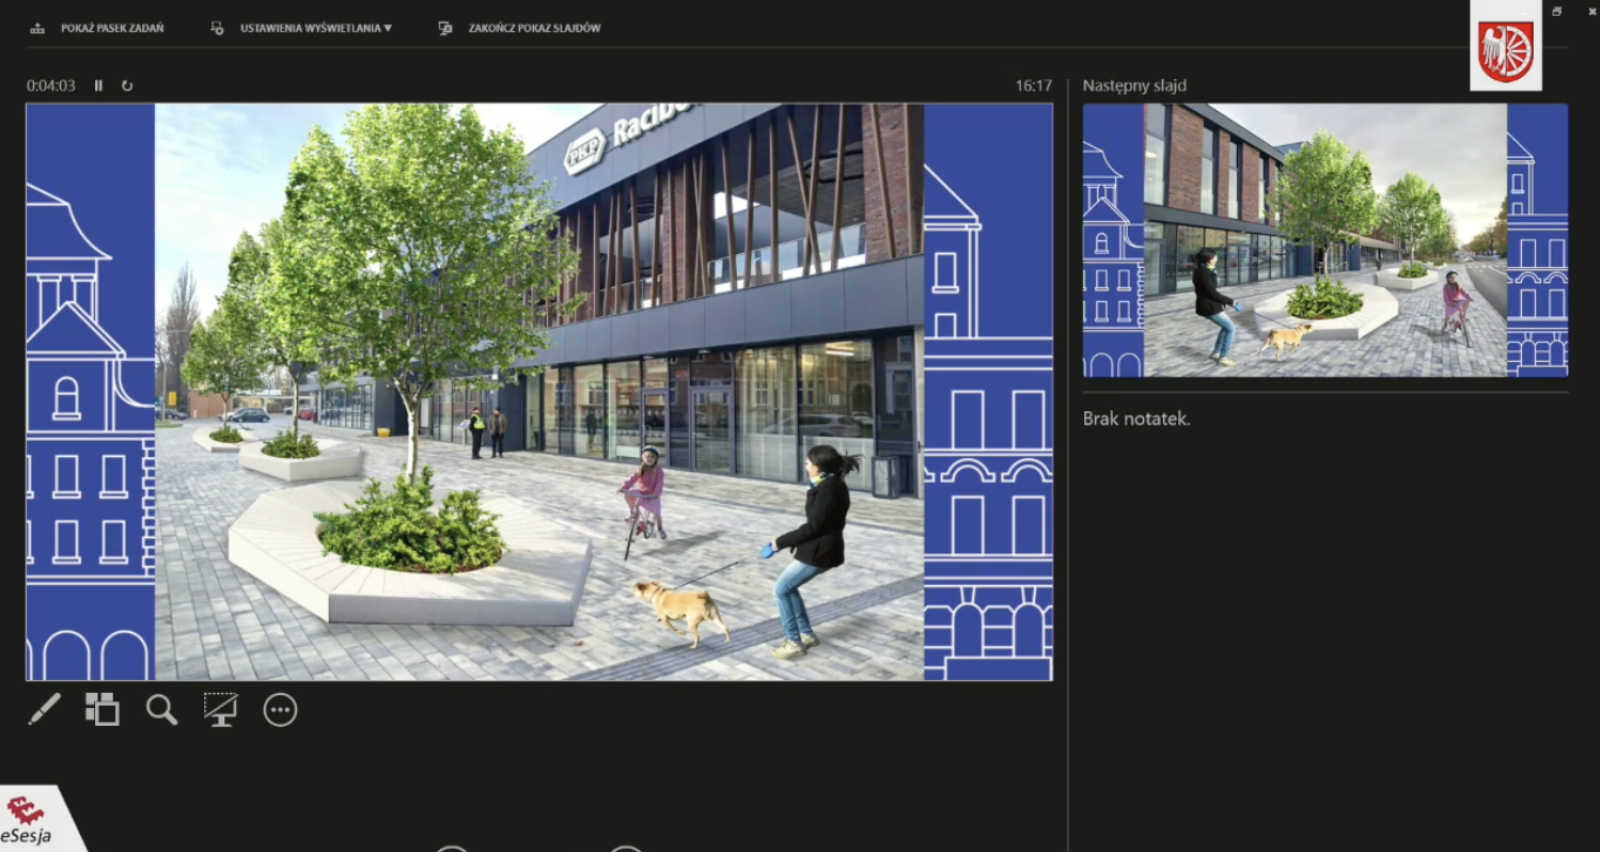Pause the presentation timer

[x=98, y=86]
